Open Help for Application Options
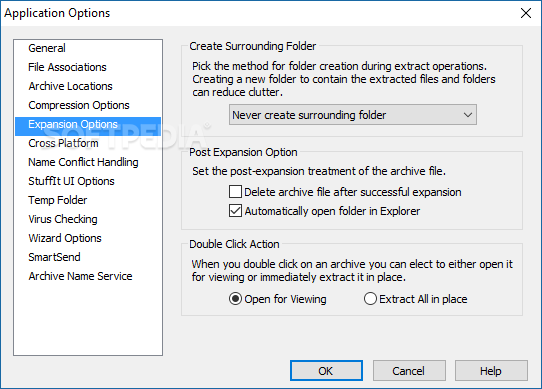The height and width of the screenshot is (389, 542). 491,371
